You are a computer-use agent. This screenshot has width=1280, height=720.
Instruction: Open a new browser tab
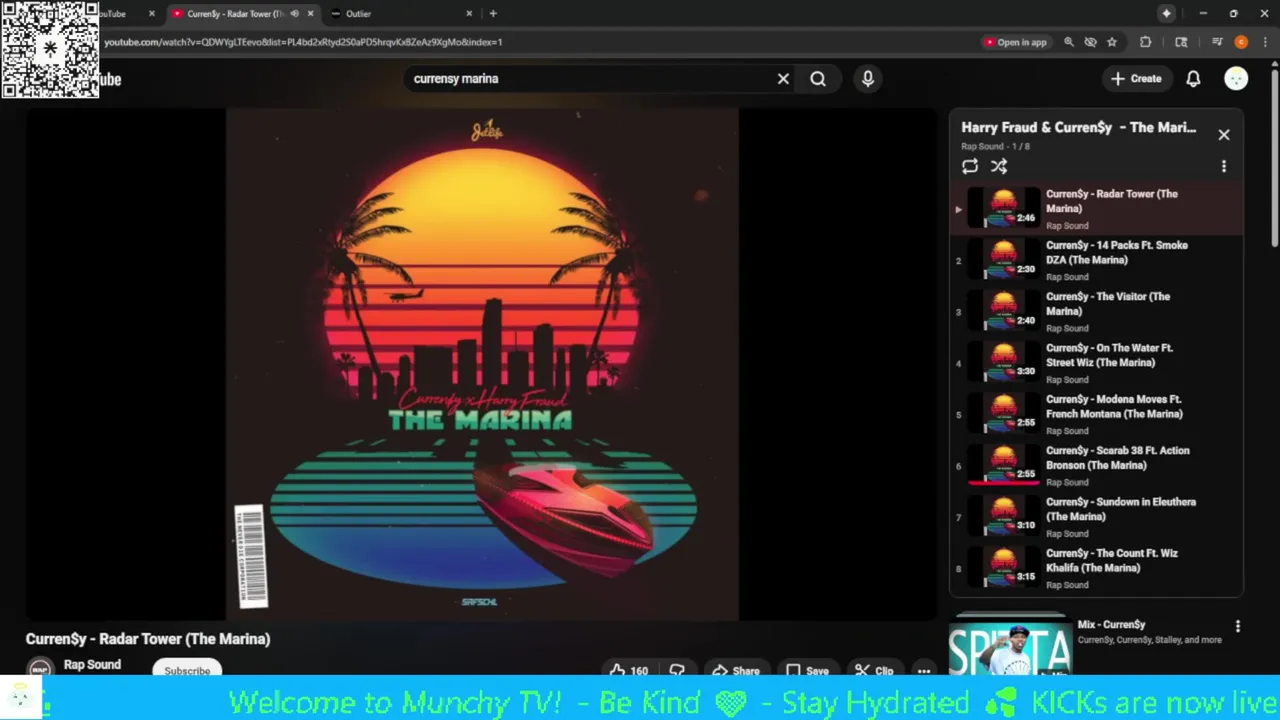(x=493, y=13)
